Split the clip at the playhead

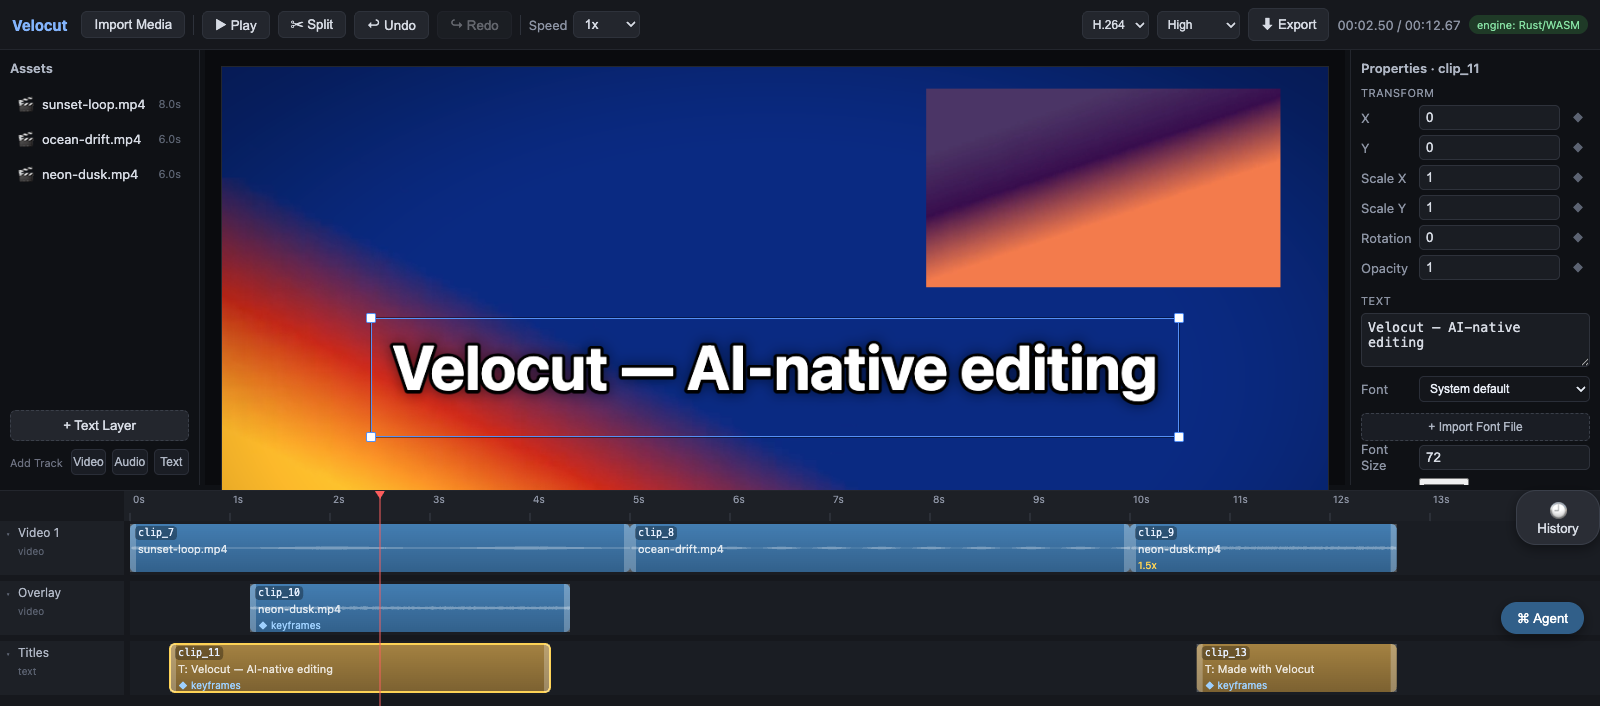312,25
